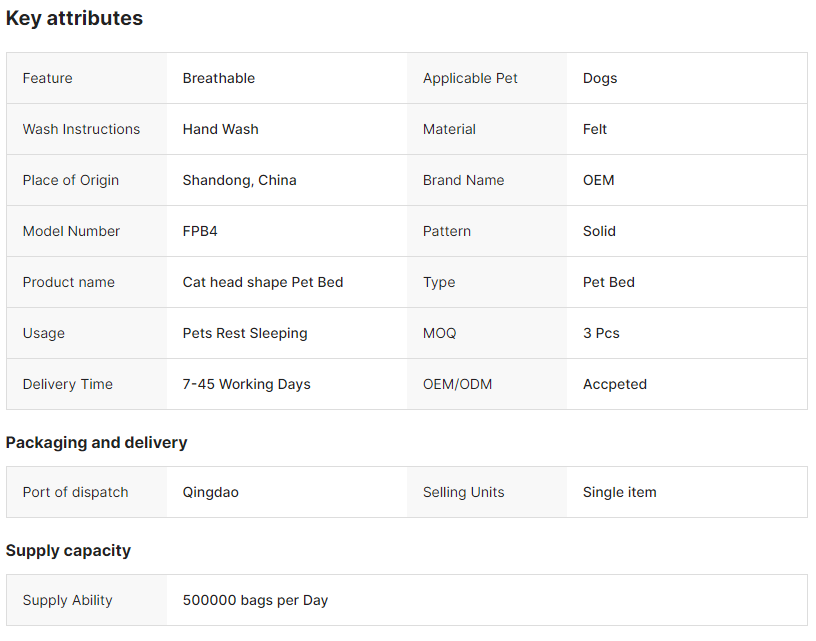816x641 pixels.
Task: Click the Dogs applicable pet value
Action: click(x=600, y=78)
